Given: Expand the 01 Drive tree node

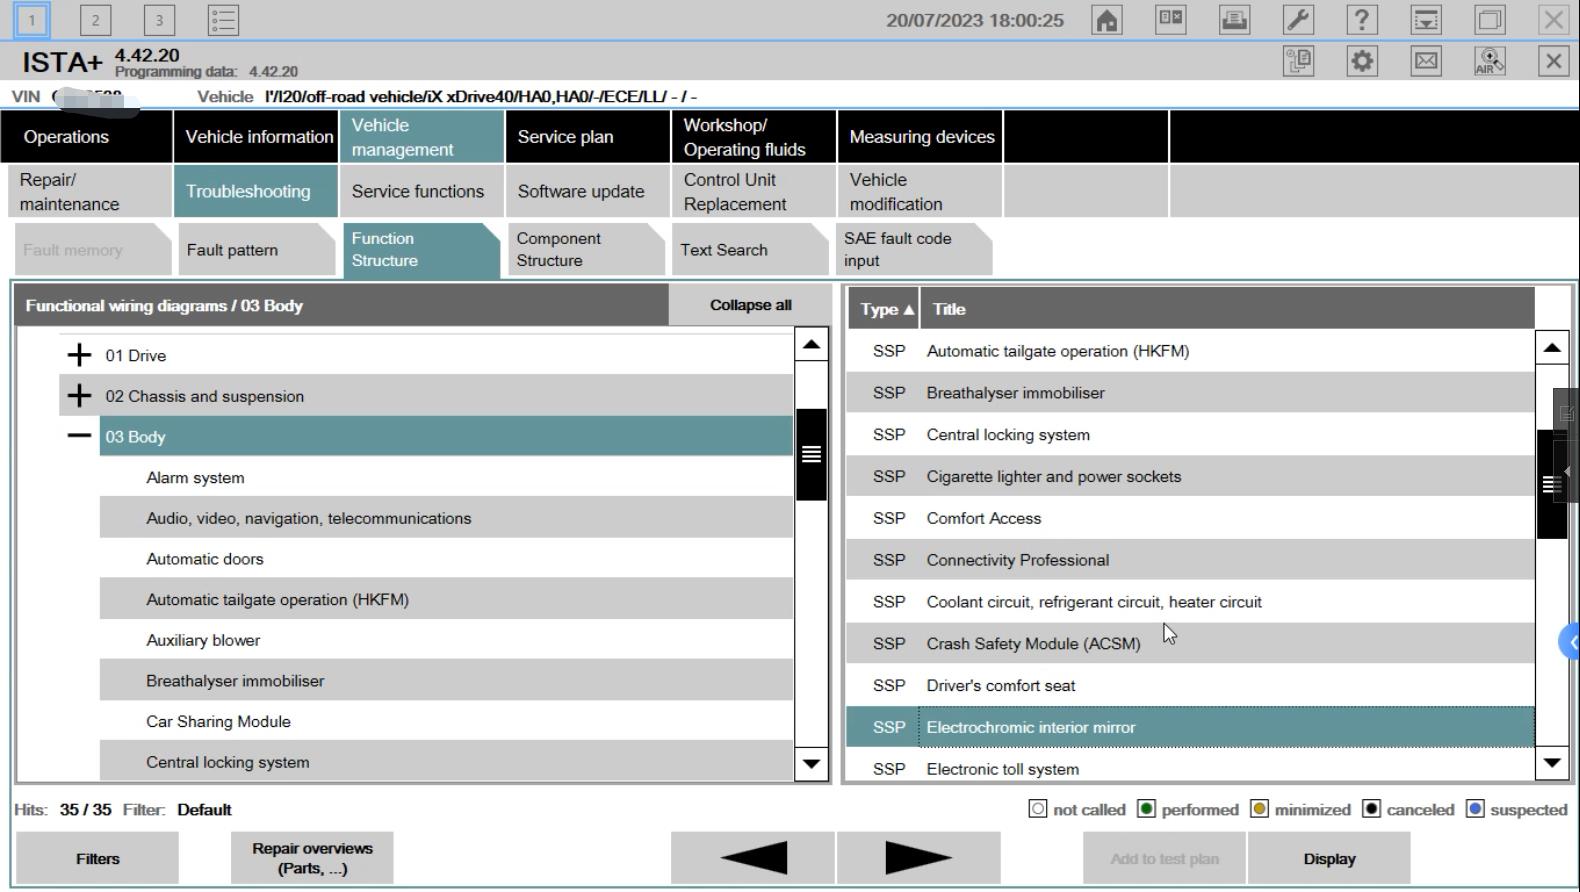Looking at the screenshot, I should 79,355.
